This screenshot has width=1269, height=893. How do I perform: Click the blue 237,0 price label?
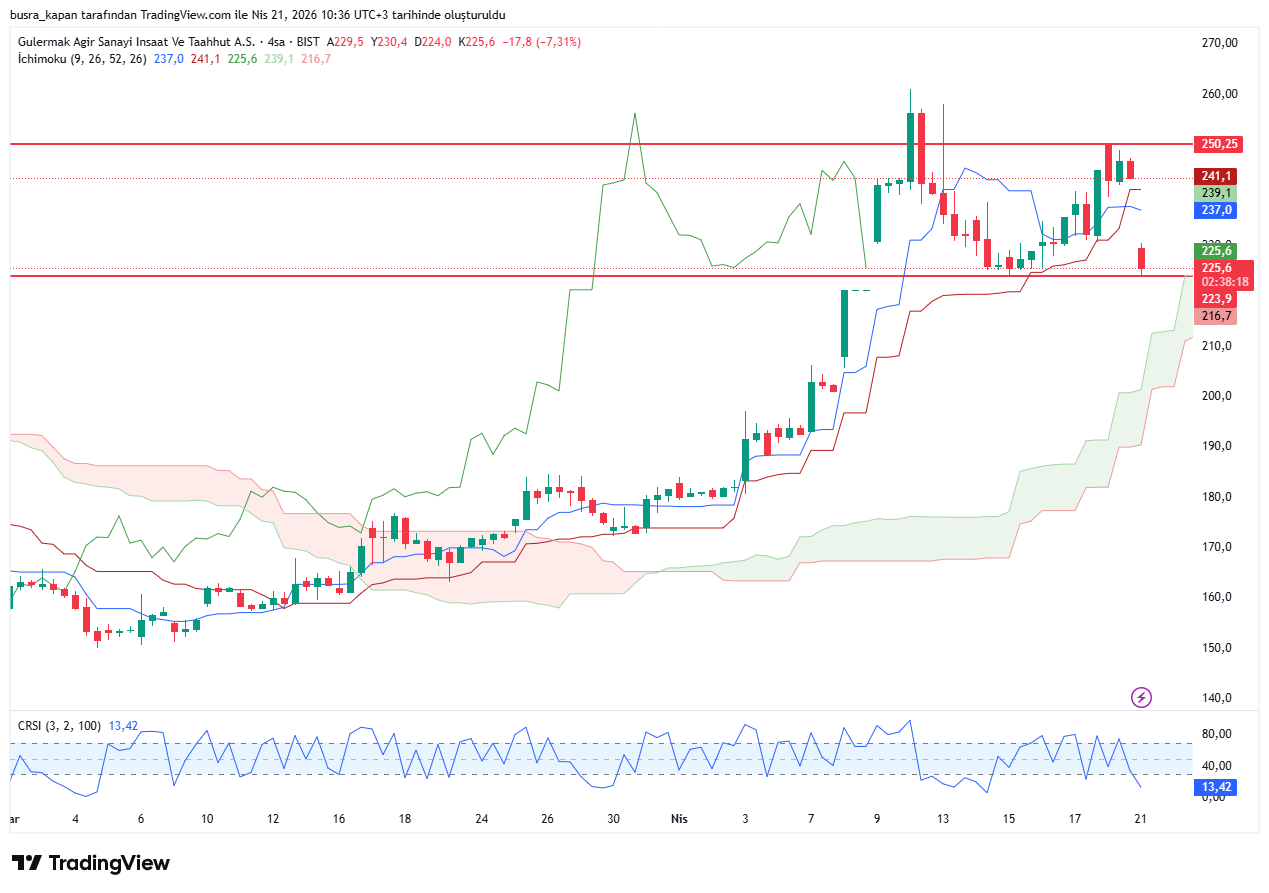[x=1216, y=210]
